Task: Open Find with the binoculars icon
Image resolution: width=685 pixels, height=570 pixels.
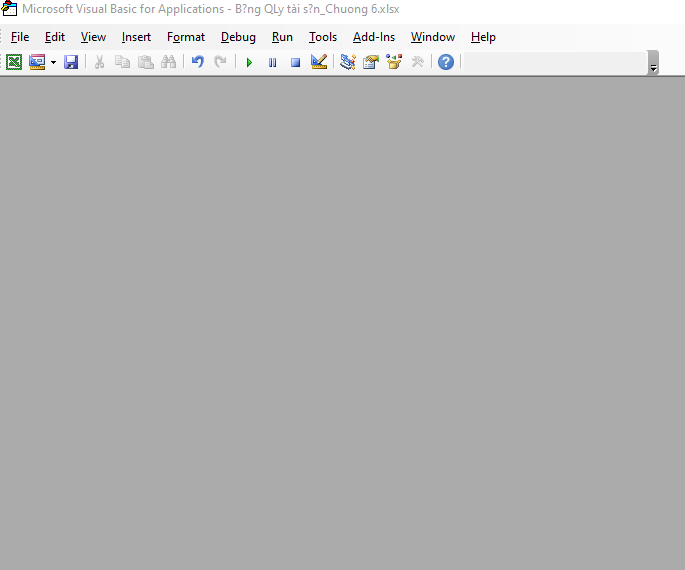Action: pyautogui.click(x=169, y=62)
